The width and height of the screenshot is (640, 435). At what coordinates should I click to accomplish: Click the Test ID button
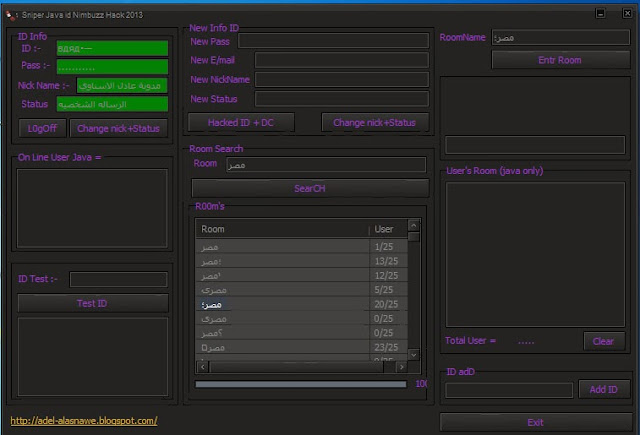click(92, 303)
